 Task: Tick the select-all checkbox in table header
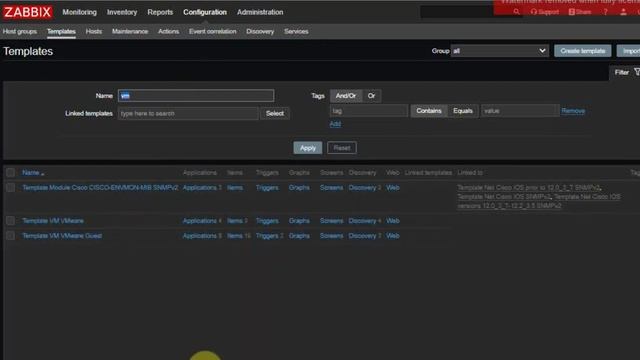[x=11, y=173]
